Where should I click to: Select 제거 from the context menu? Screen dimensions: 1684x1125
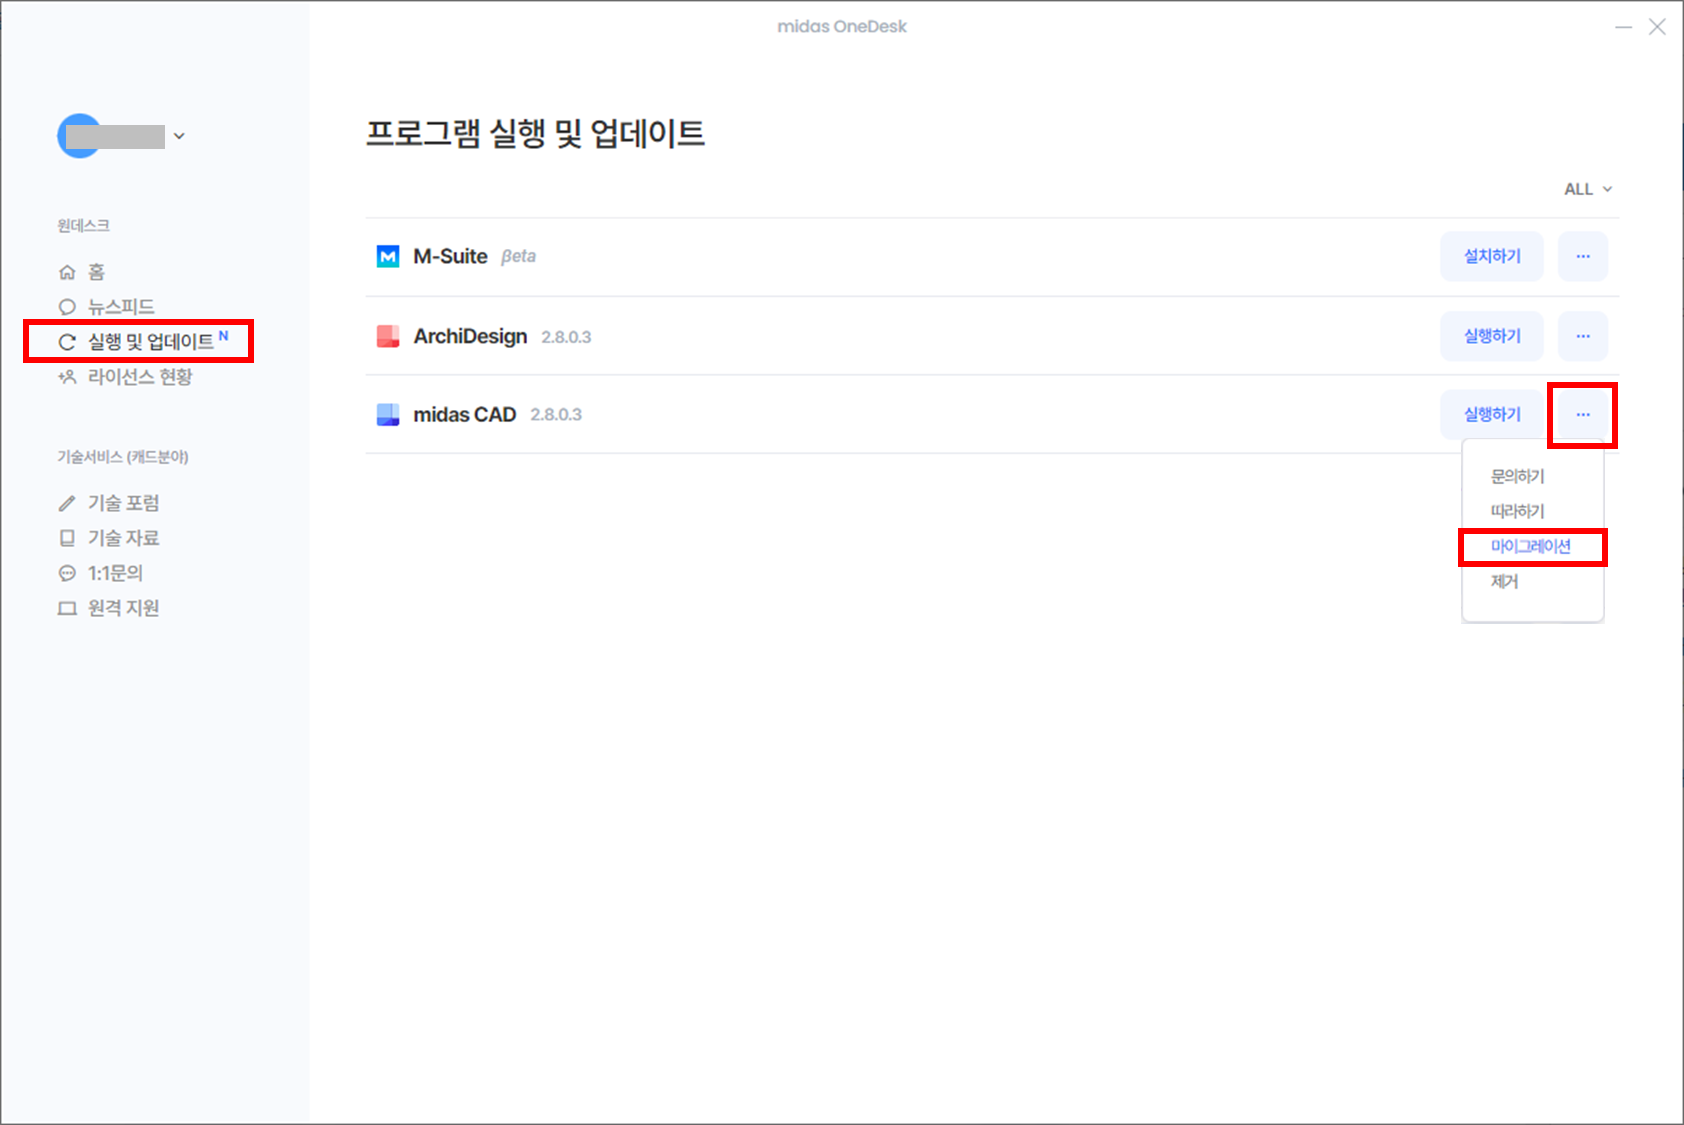pos(1504,581)
